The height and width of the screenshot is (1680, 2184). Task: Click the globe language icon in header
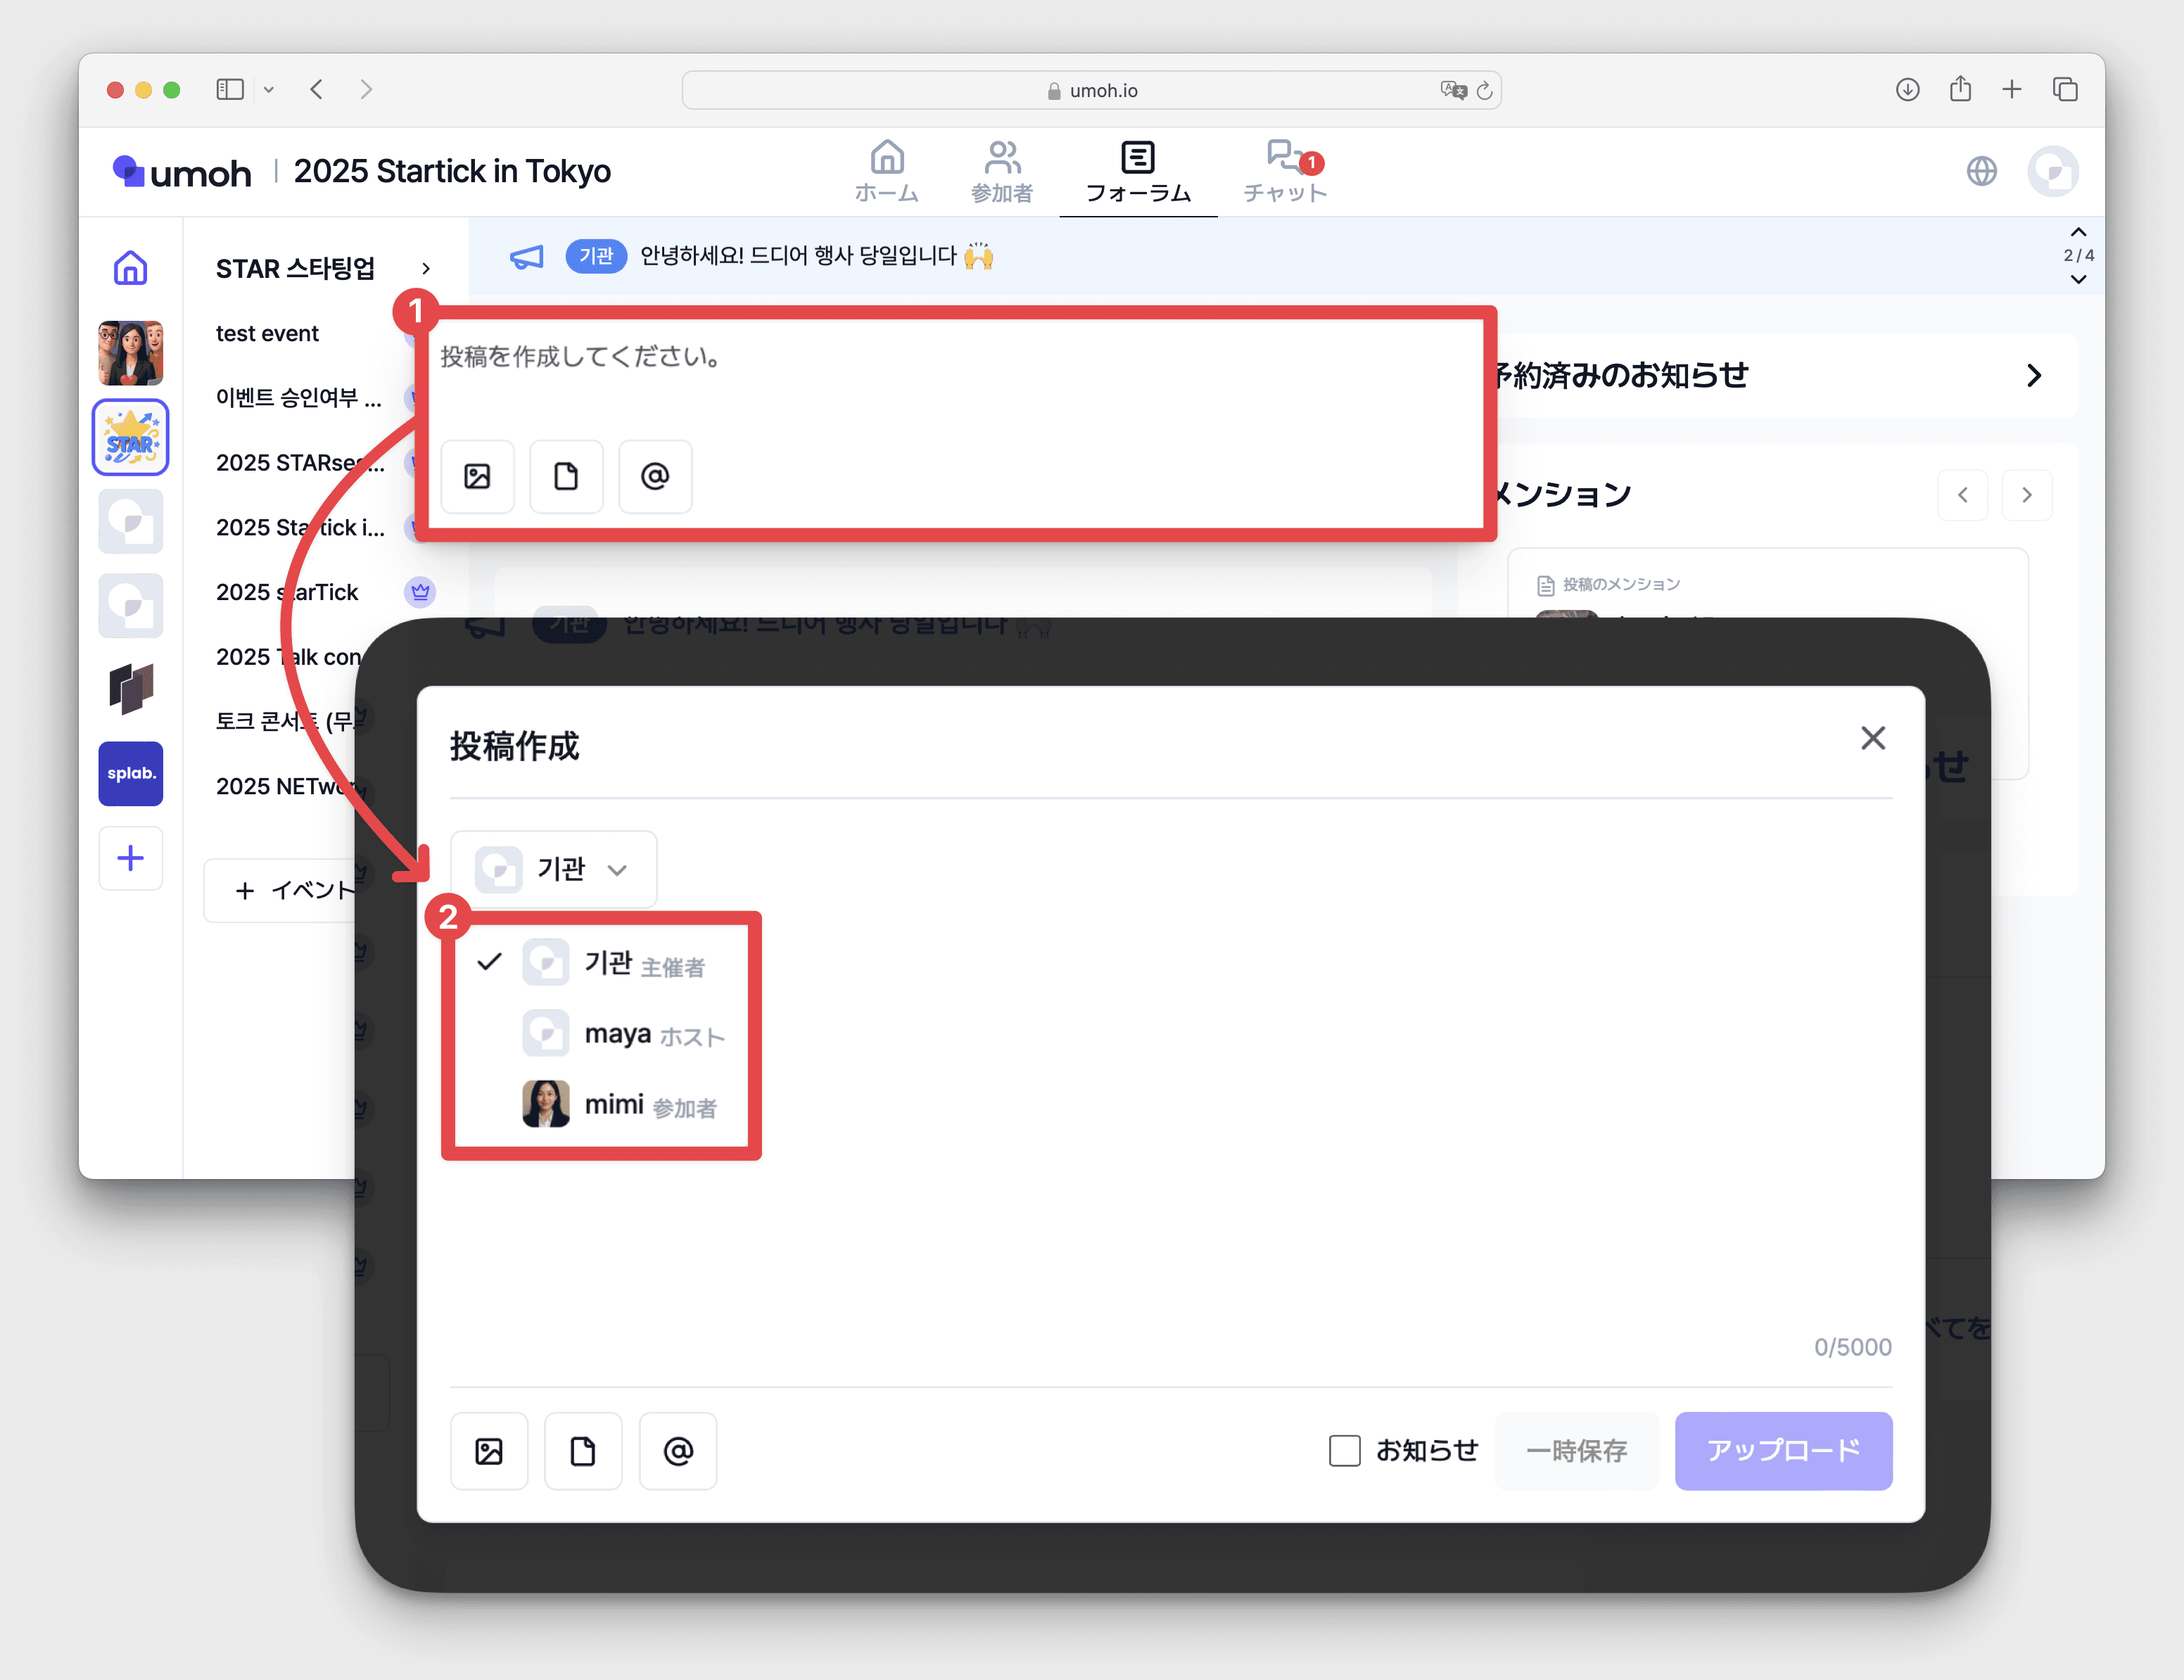[x=1981, y=171]
